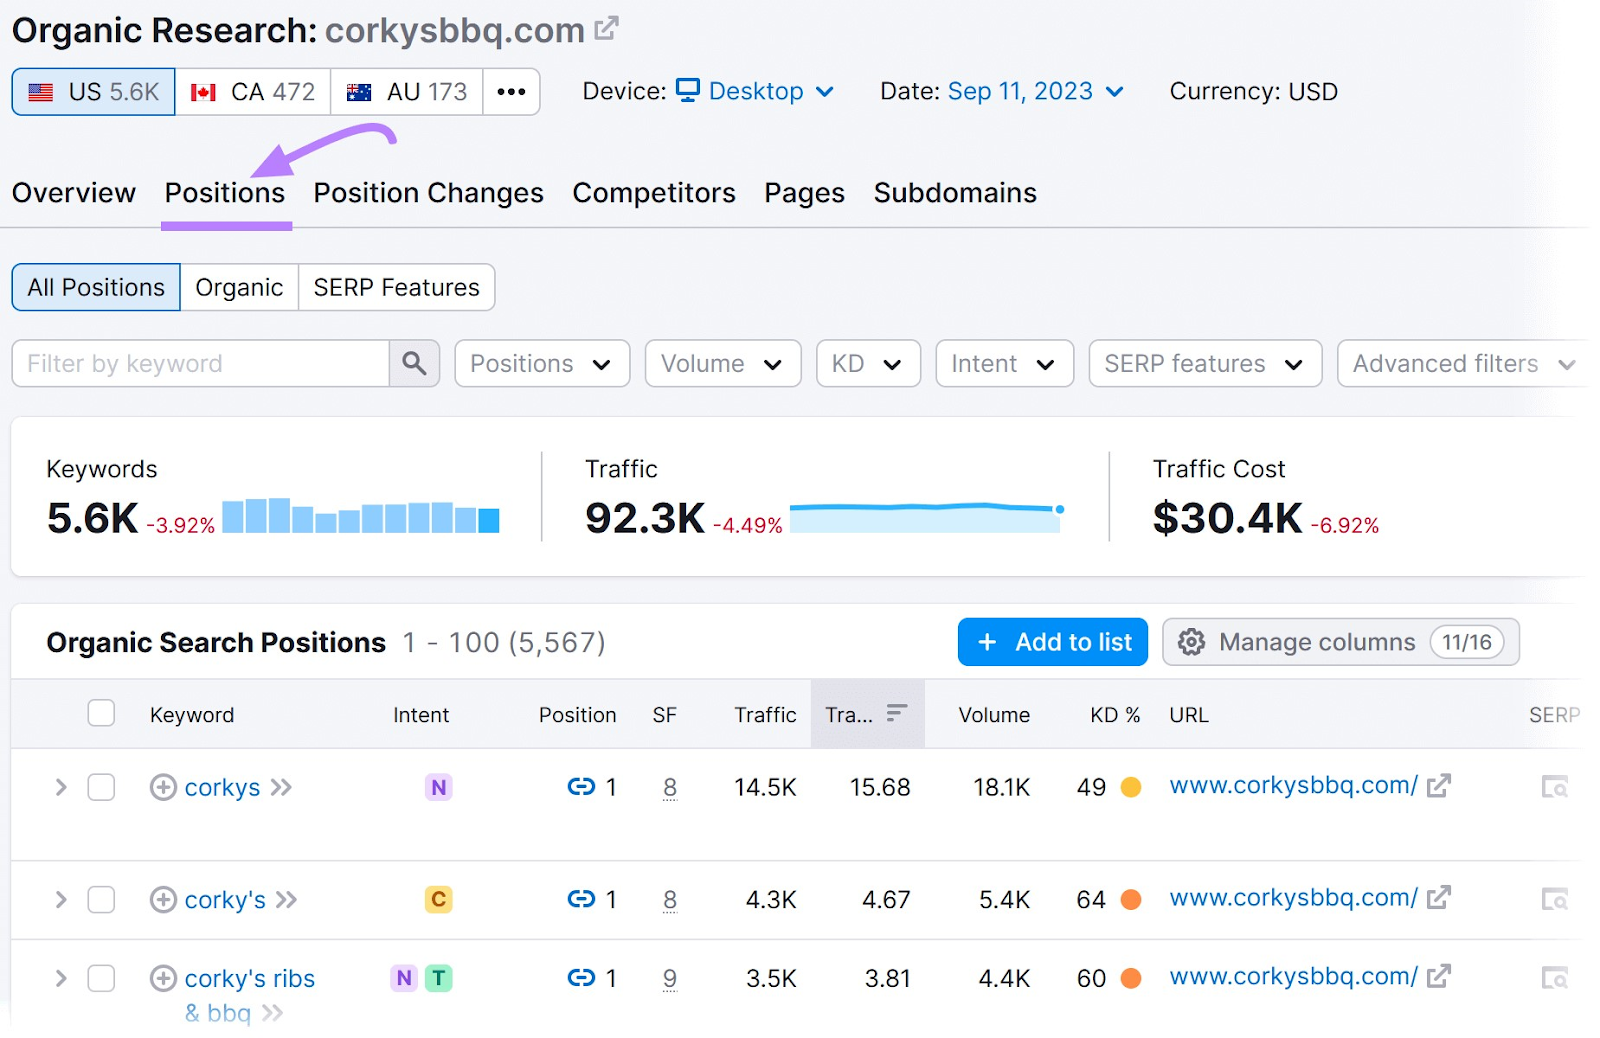The image size is (1600, 1038).
Task: Click the Add to list button
Action: [1052, 642]
